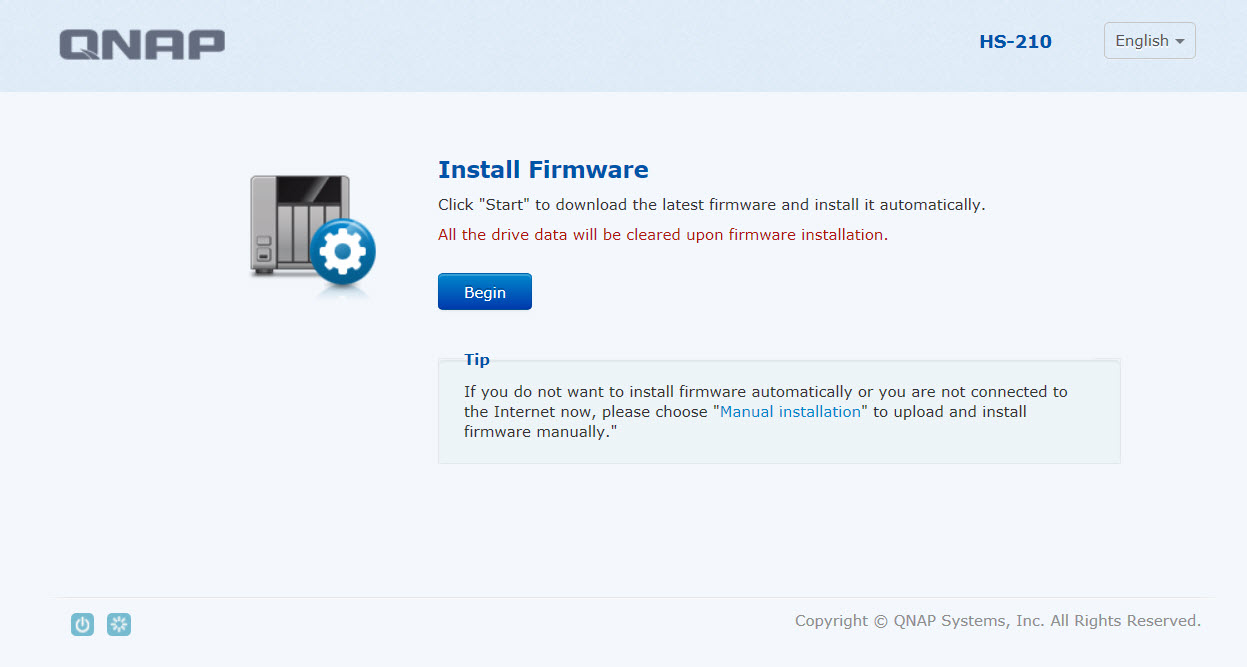Click the Begin button

click(485, 292)
